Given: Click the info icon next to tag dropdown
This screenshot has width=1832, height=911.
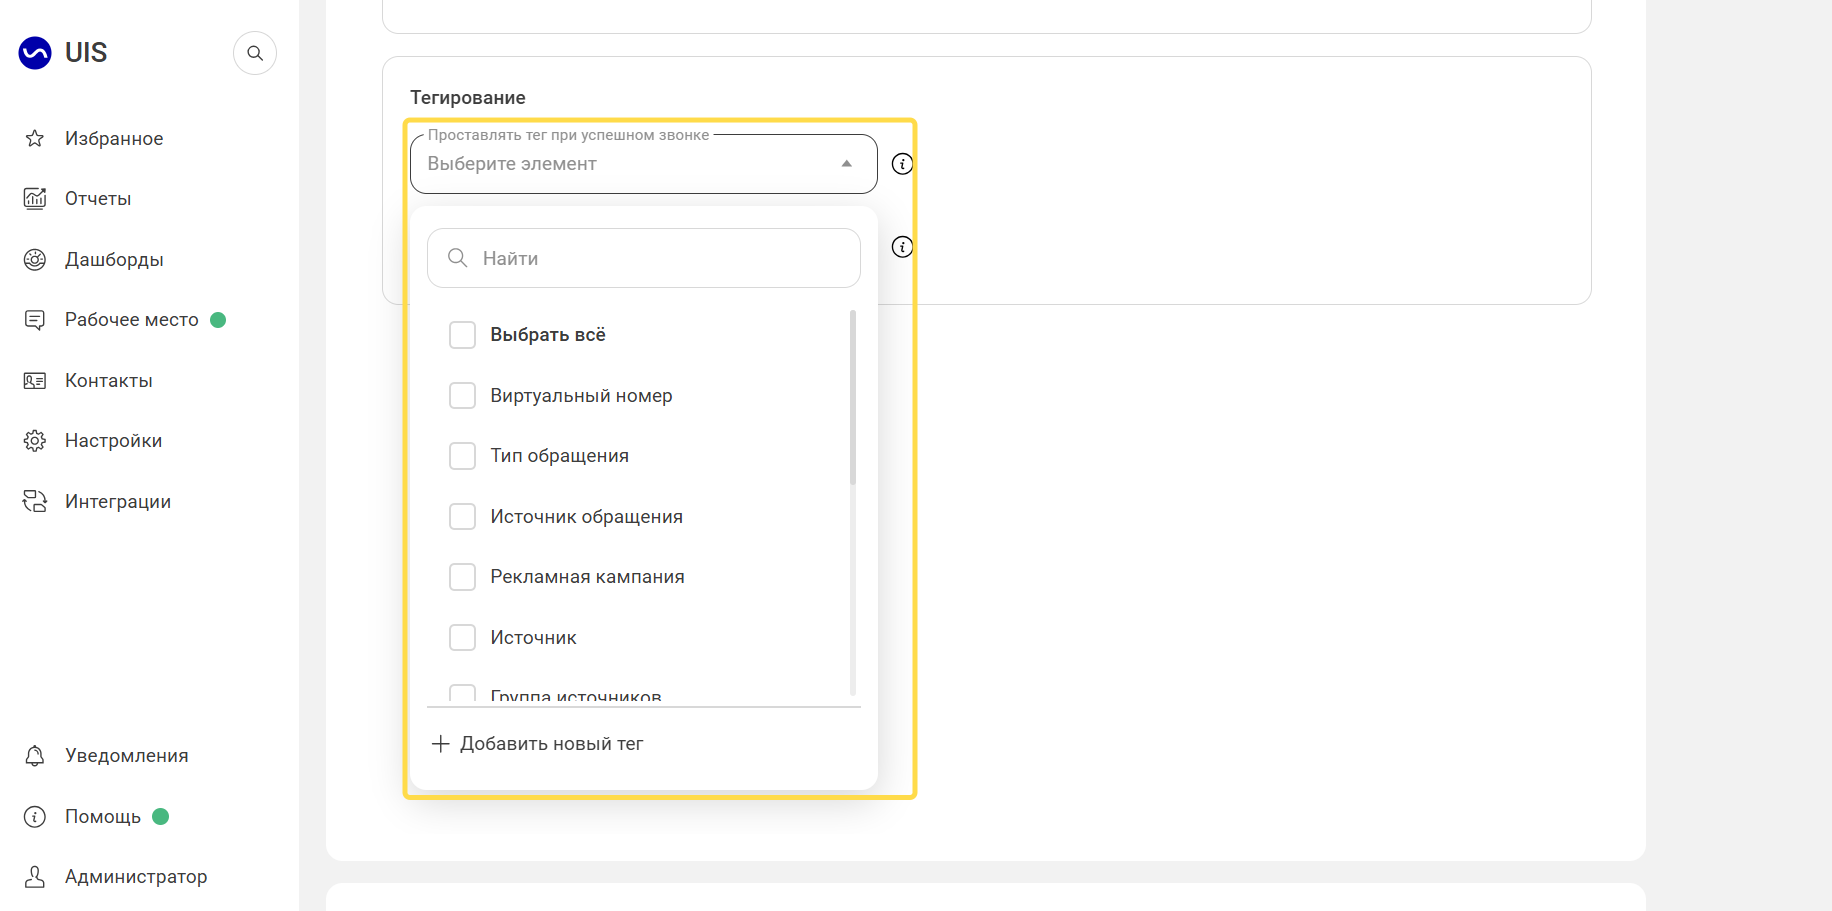Looking at the screenshot, I should pos(902,164).
